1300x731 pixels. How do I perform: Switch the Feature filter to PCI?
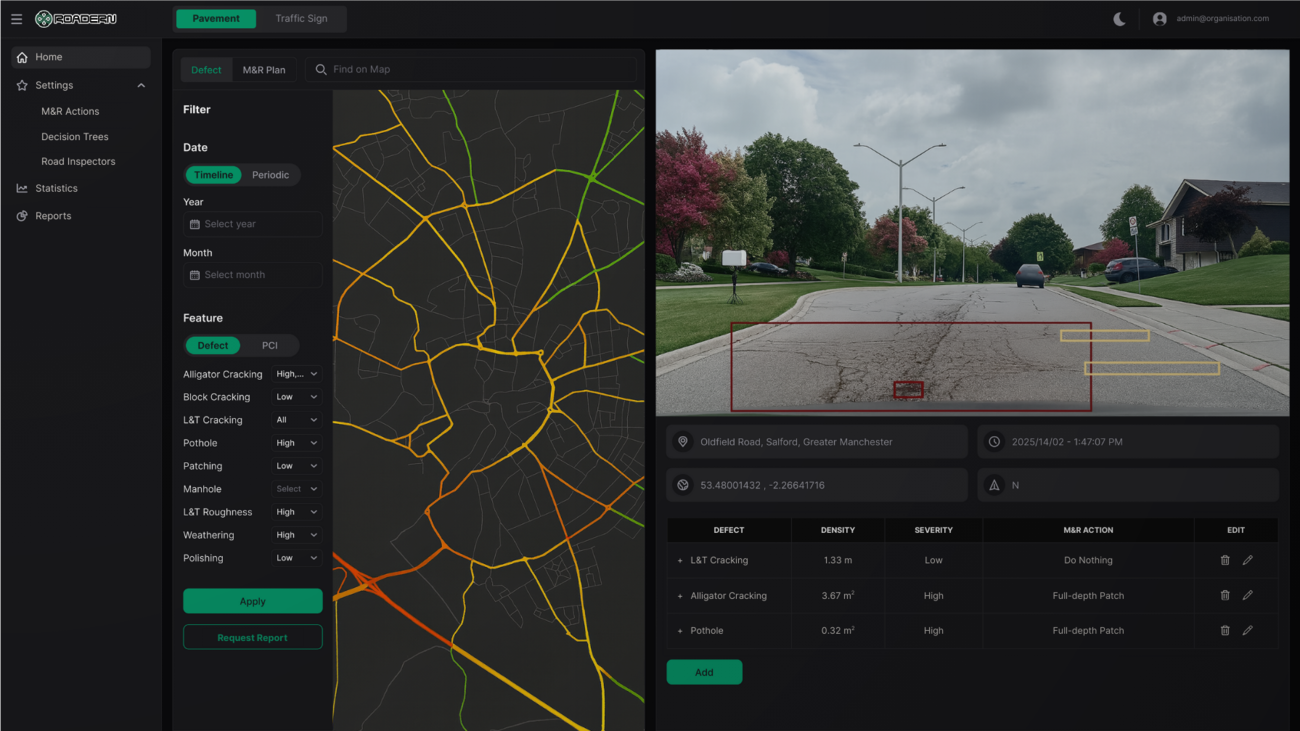pos(269,345)
